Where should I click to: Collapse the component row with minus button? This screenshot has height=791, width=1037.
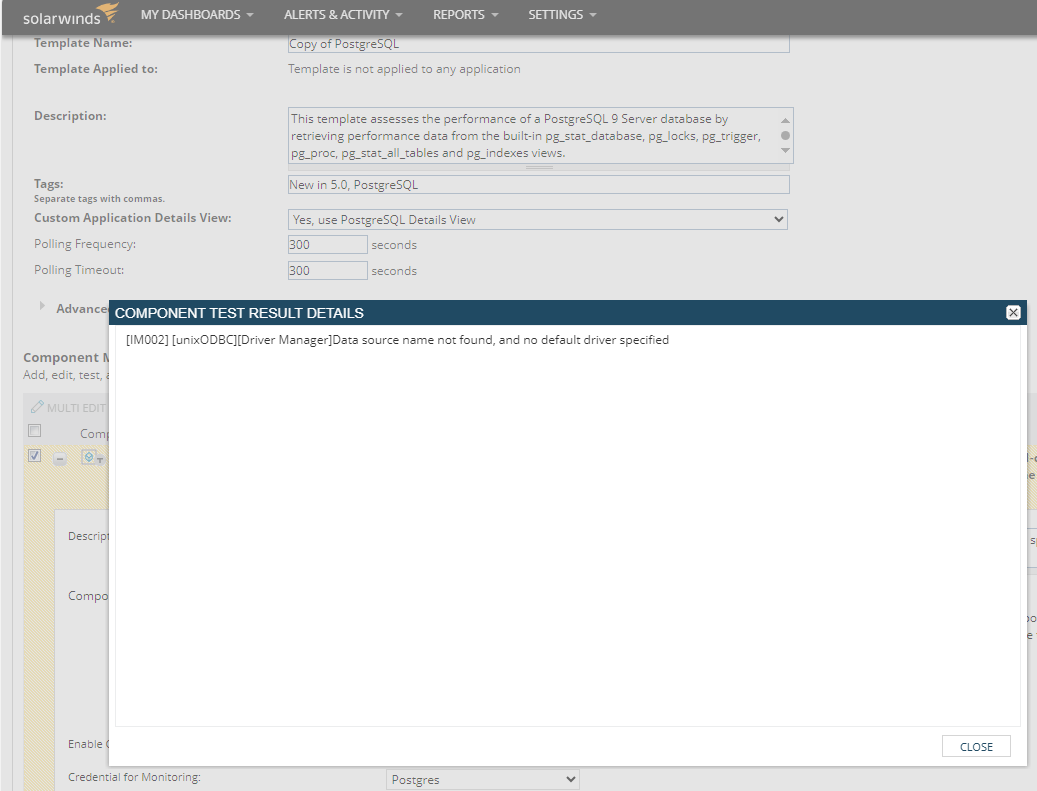(60, 458)
